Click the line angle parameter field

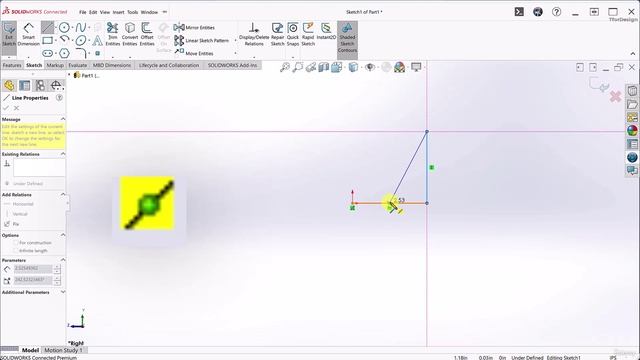point(33,280)
